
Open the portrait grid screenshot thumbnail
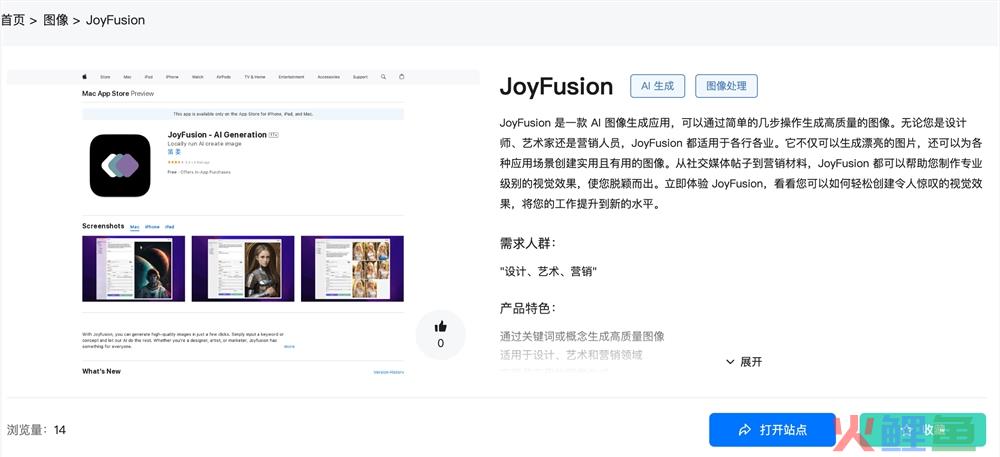(352, 268)
